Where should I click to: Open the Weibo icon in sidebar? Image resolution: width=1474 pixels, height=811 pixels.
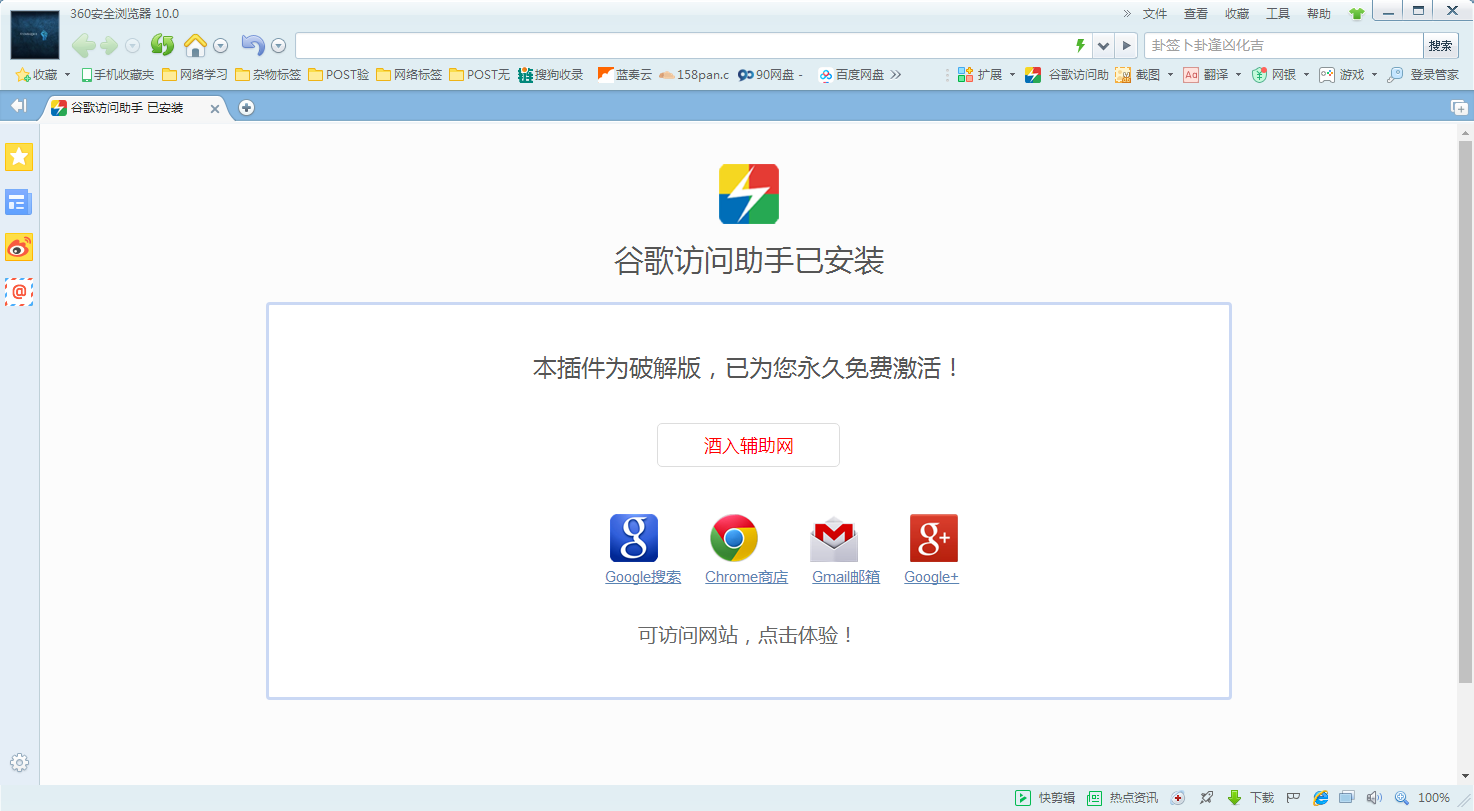19,247
